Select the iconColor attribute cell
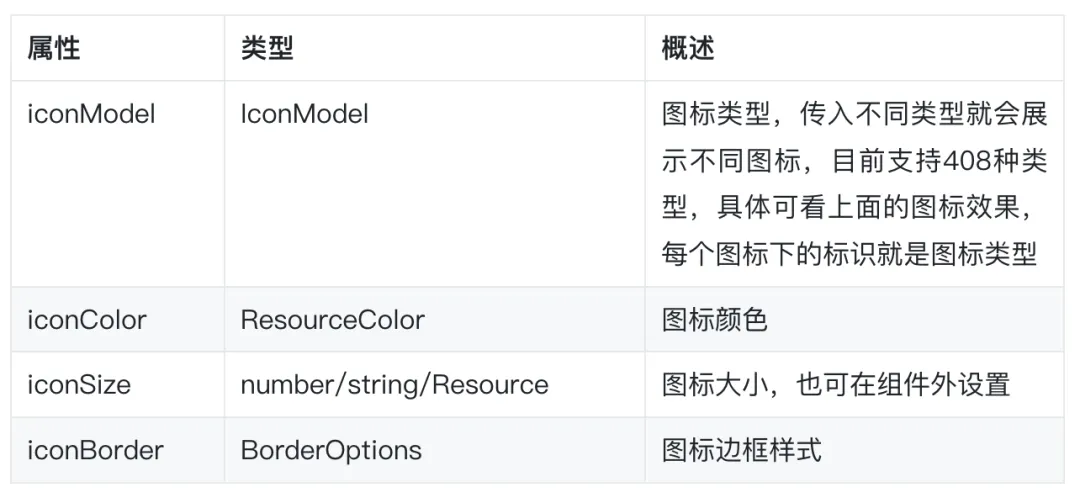 tap(87, 320)
